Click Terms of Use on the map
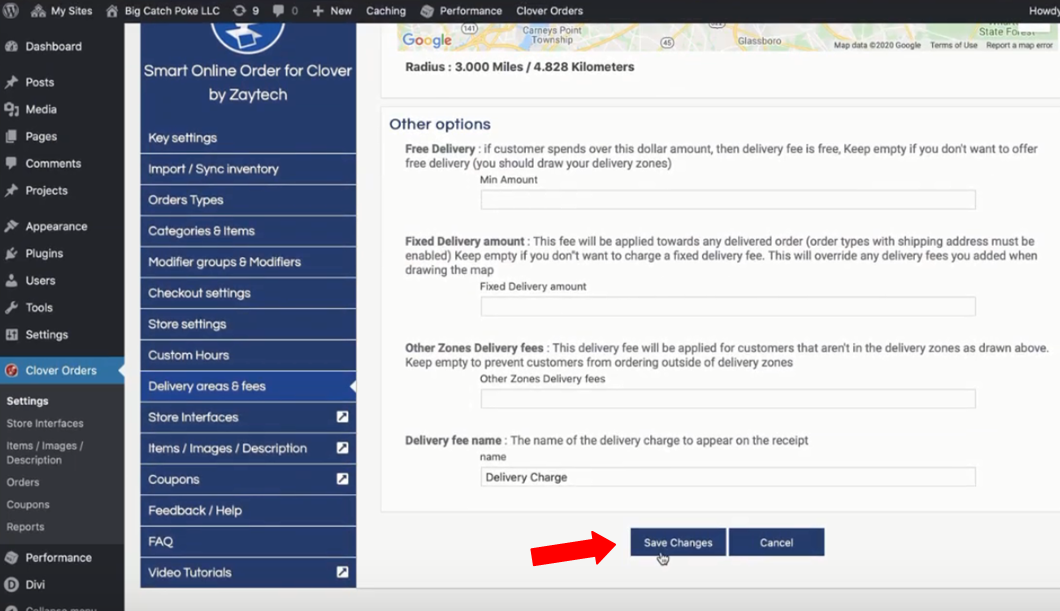Screen dimensions: 1060x611 [953, 45]
